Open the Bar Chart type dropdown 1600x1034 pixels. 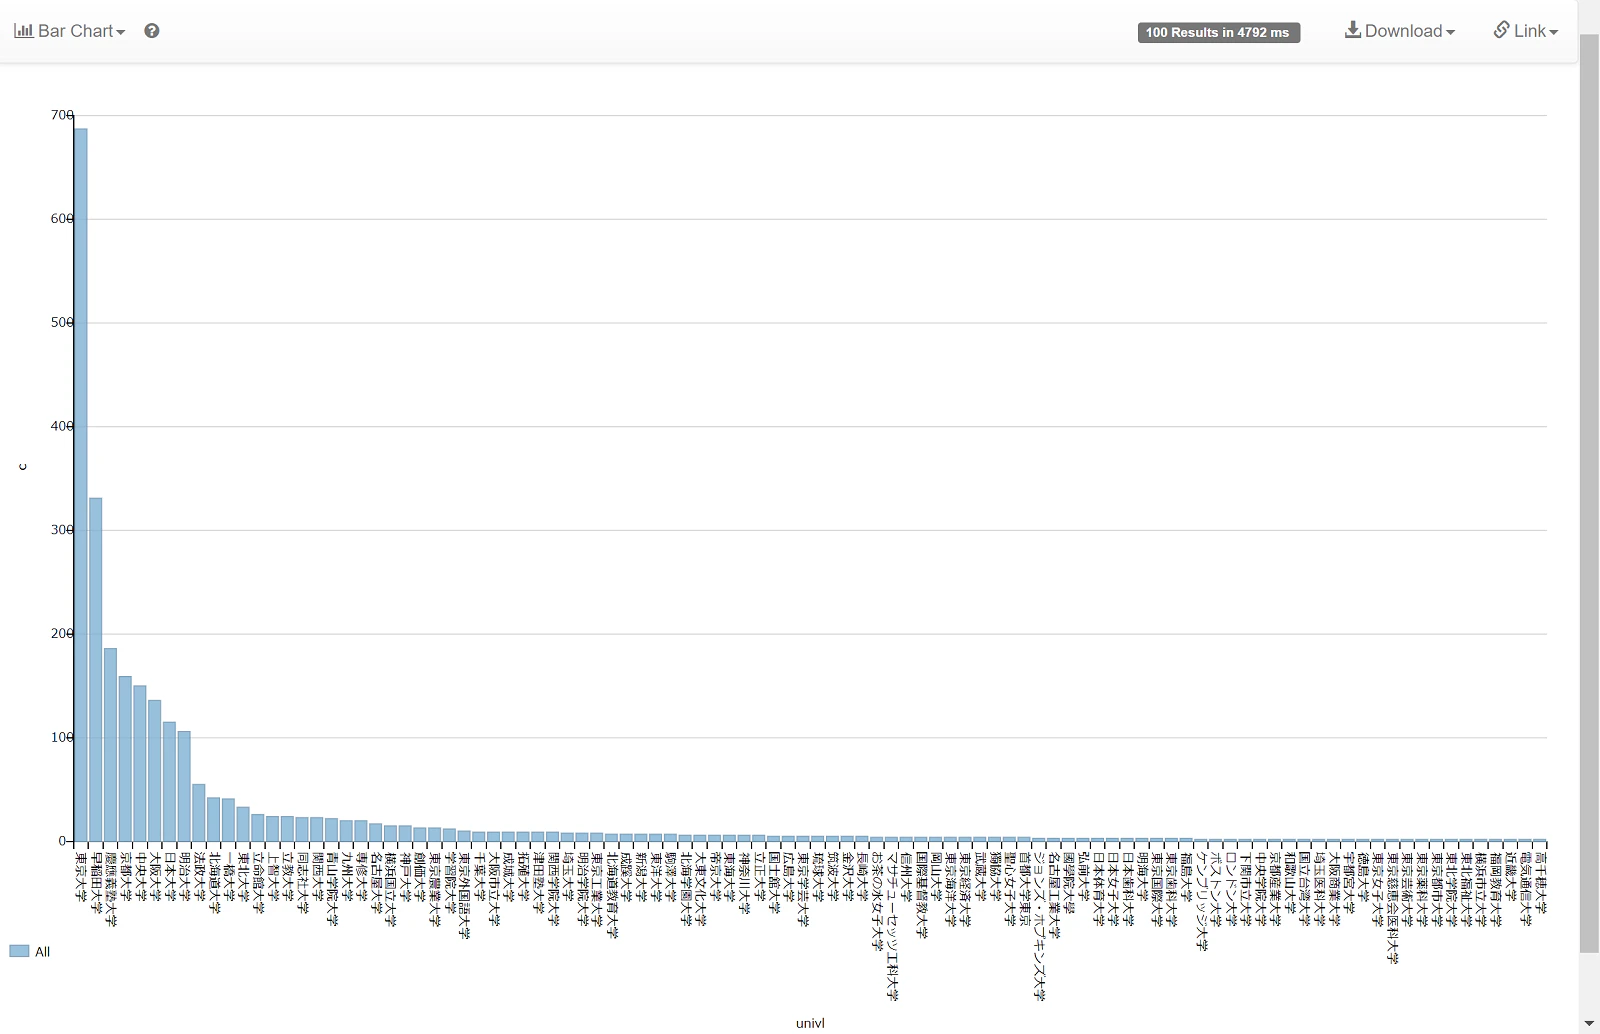(x=69, y=31)
